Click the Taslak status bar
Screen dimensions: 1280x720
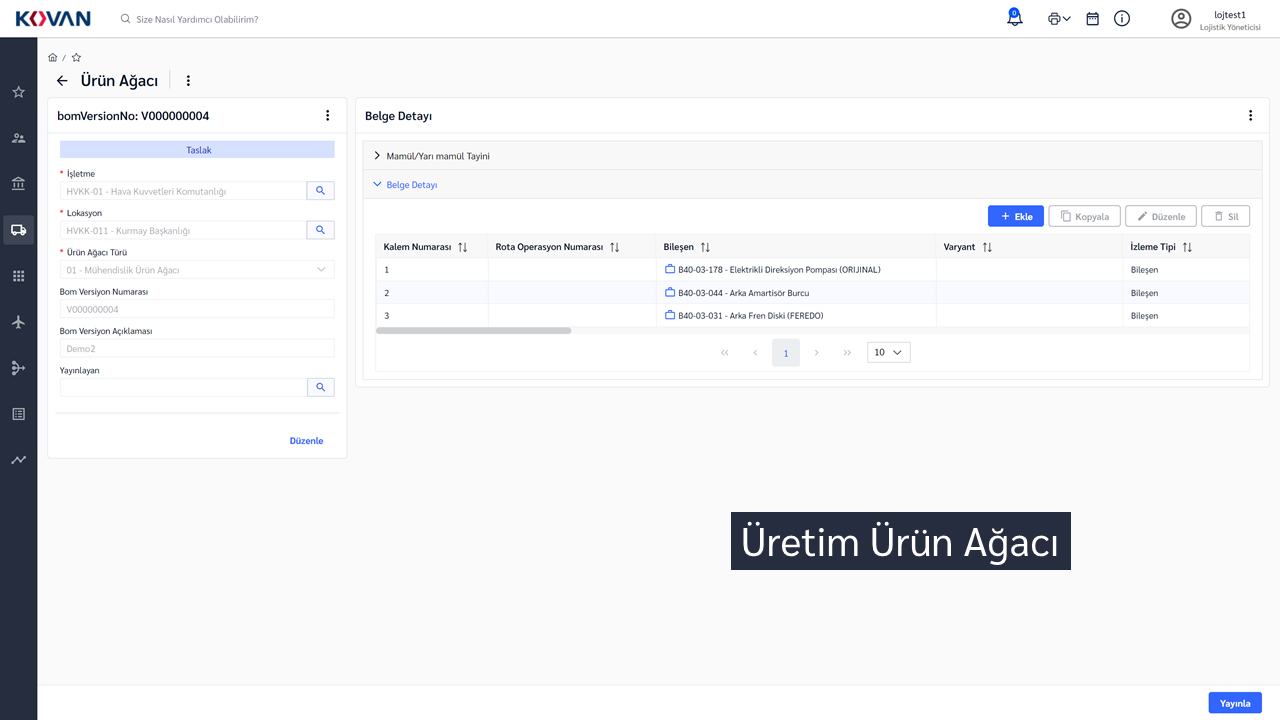(197, 150)
